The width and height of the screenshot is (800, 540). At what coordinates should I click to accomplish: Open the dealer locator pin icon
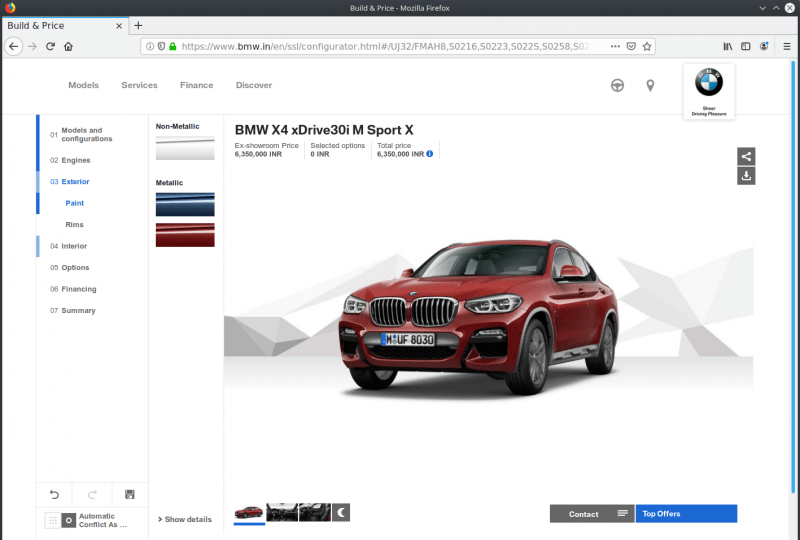[650, 85]
